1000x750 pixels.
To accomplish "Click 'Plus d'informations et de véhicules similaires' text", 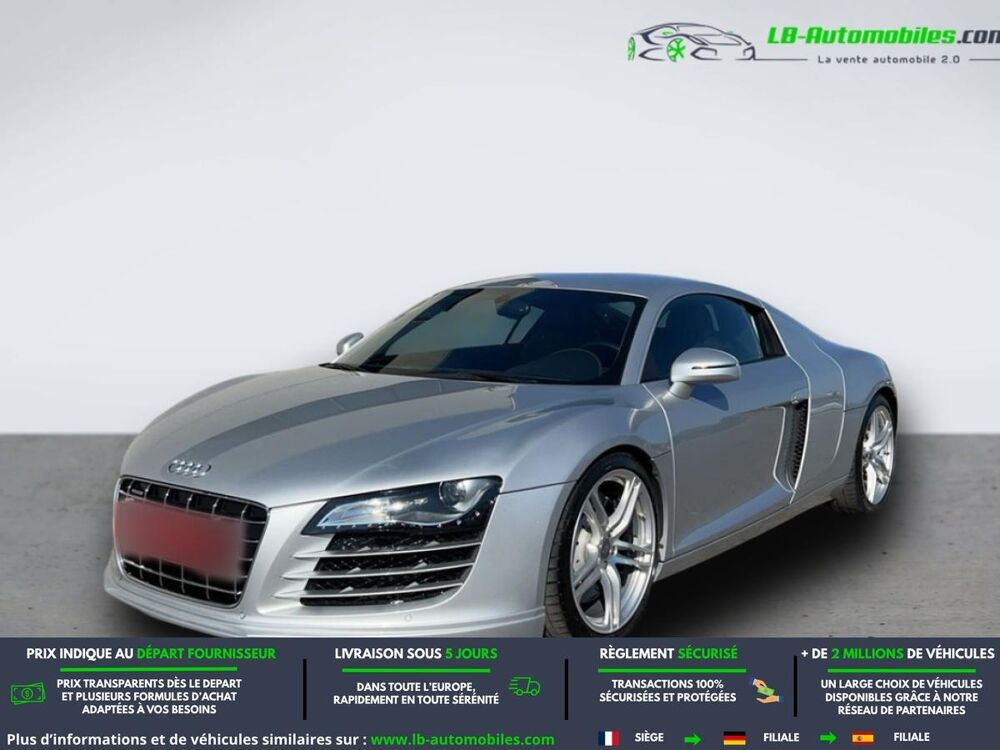I will (x=186, y=740).
